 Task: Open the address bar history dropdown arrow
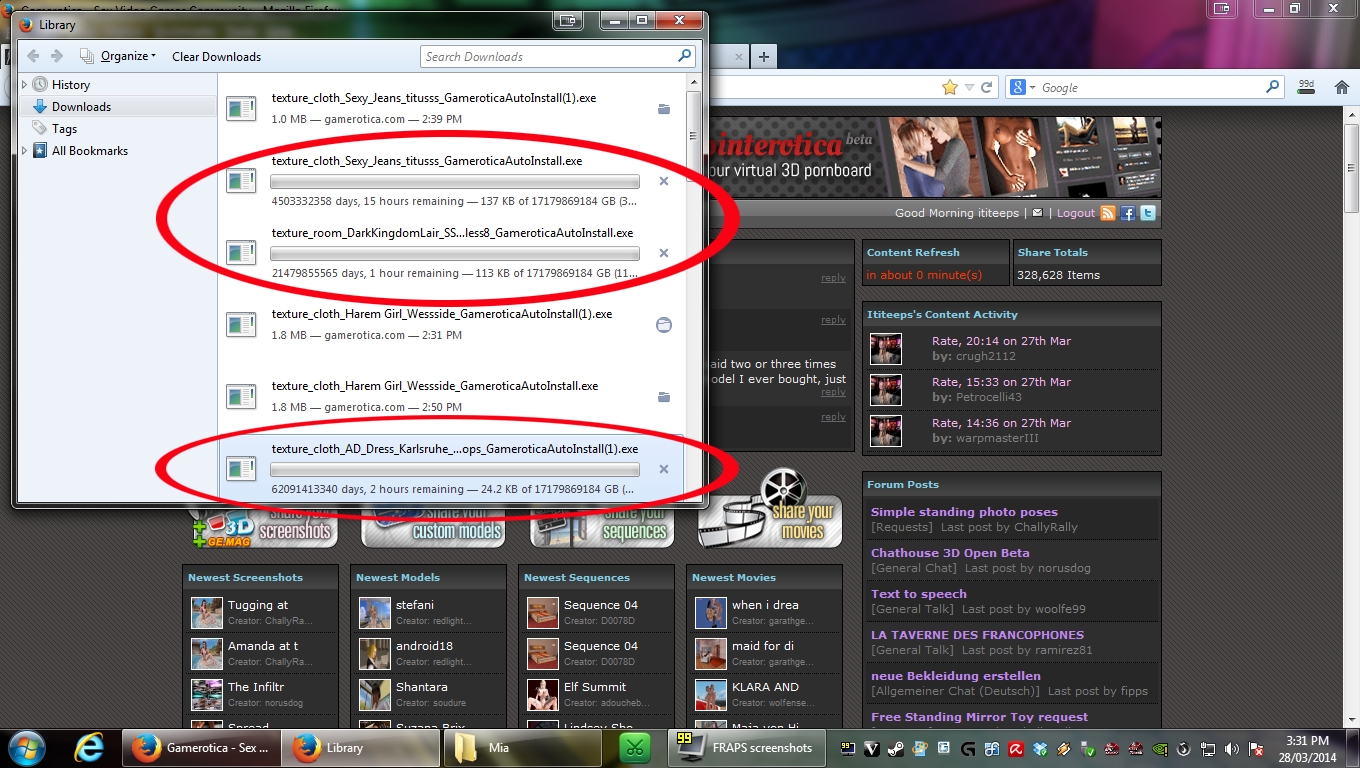click(x=969, y=88)
